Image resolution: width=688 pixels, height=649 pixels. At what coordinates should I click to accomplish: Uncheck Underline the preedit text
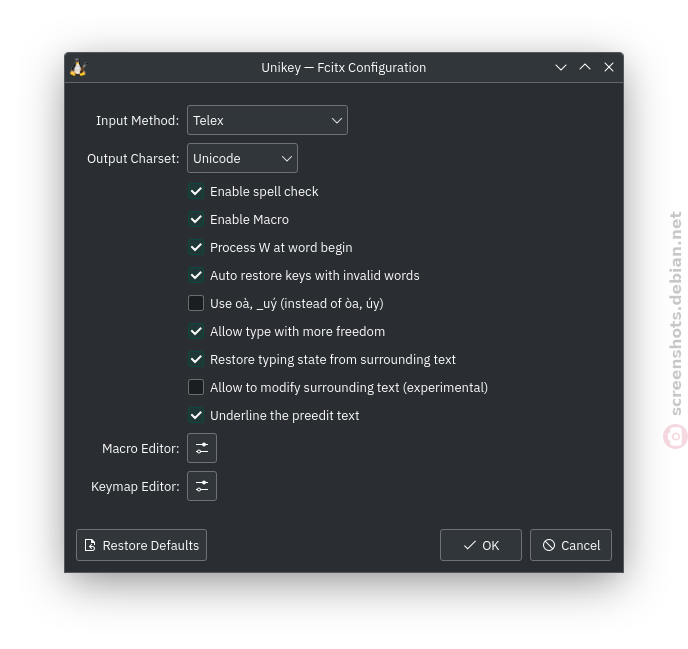click(196, 415)
